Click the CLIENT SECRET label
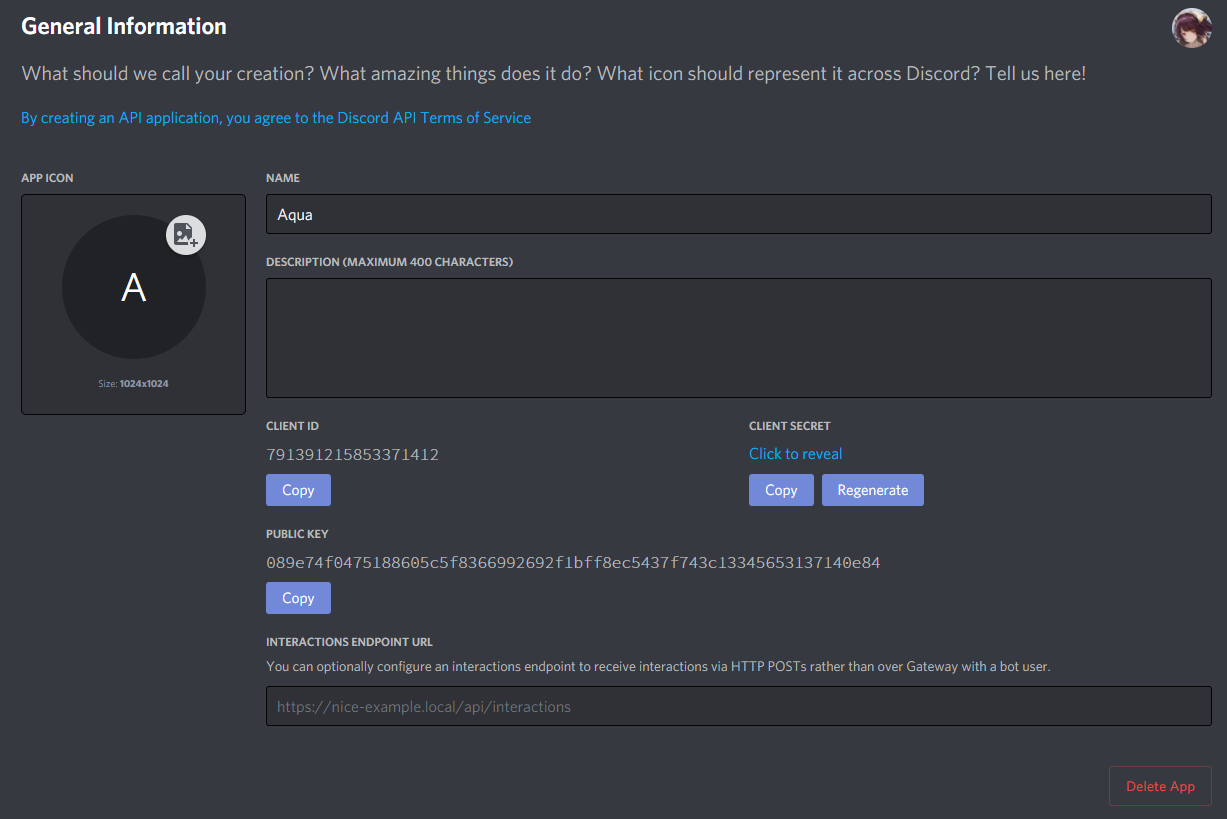 pyautogui.click(x=789, y=426)
